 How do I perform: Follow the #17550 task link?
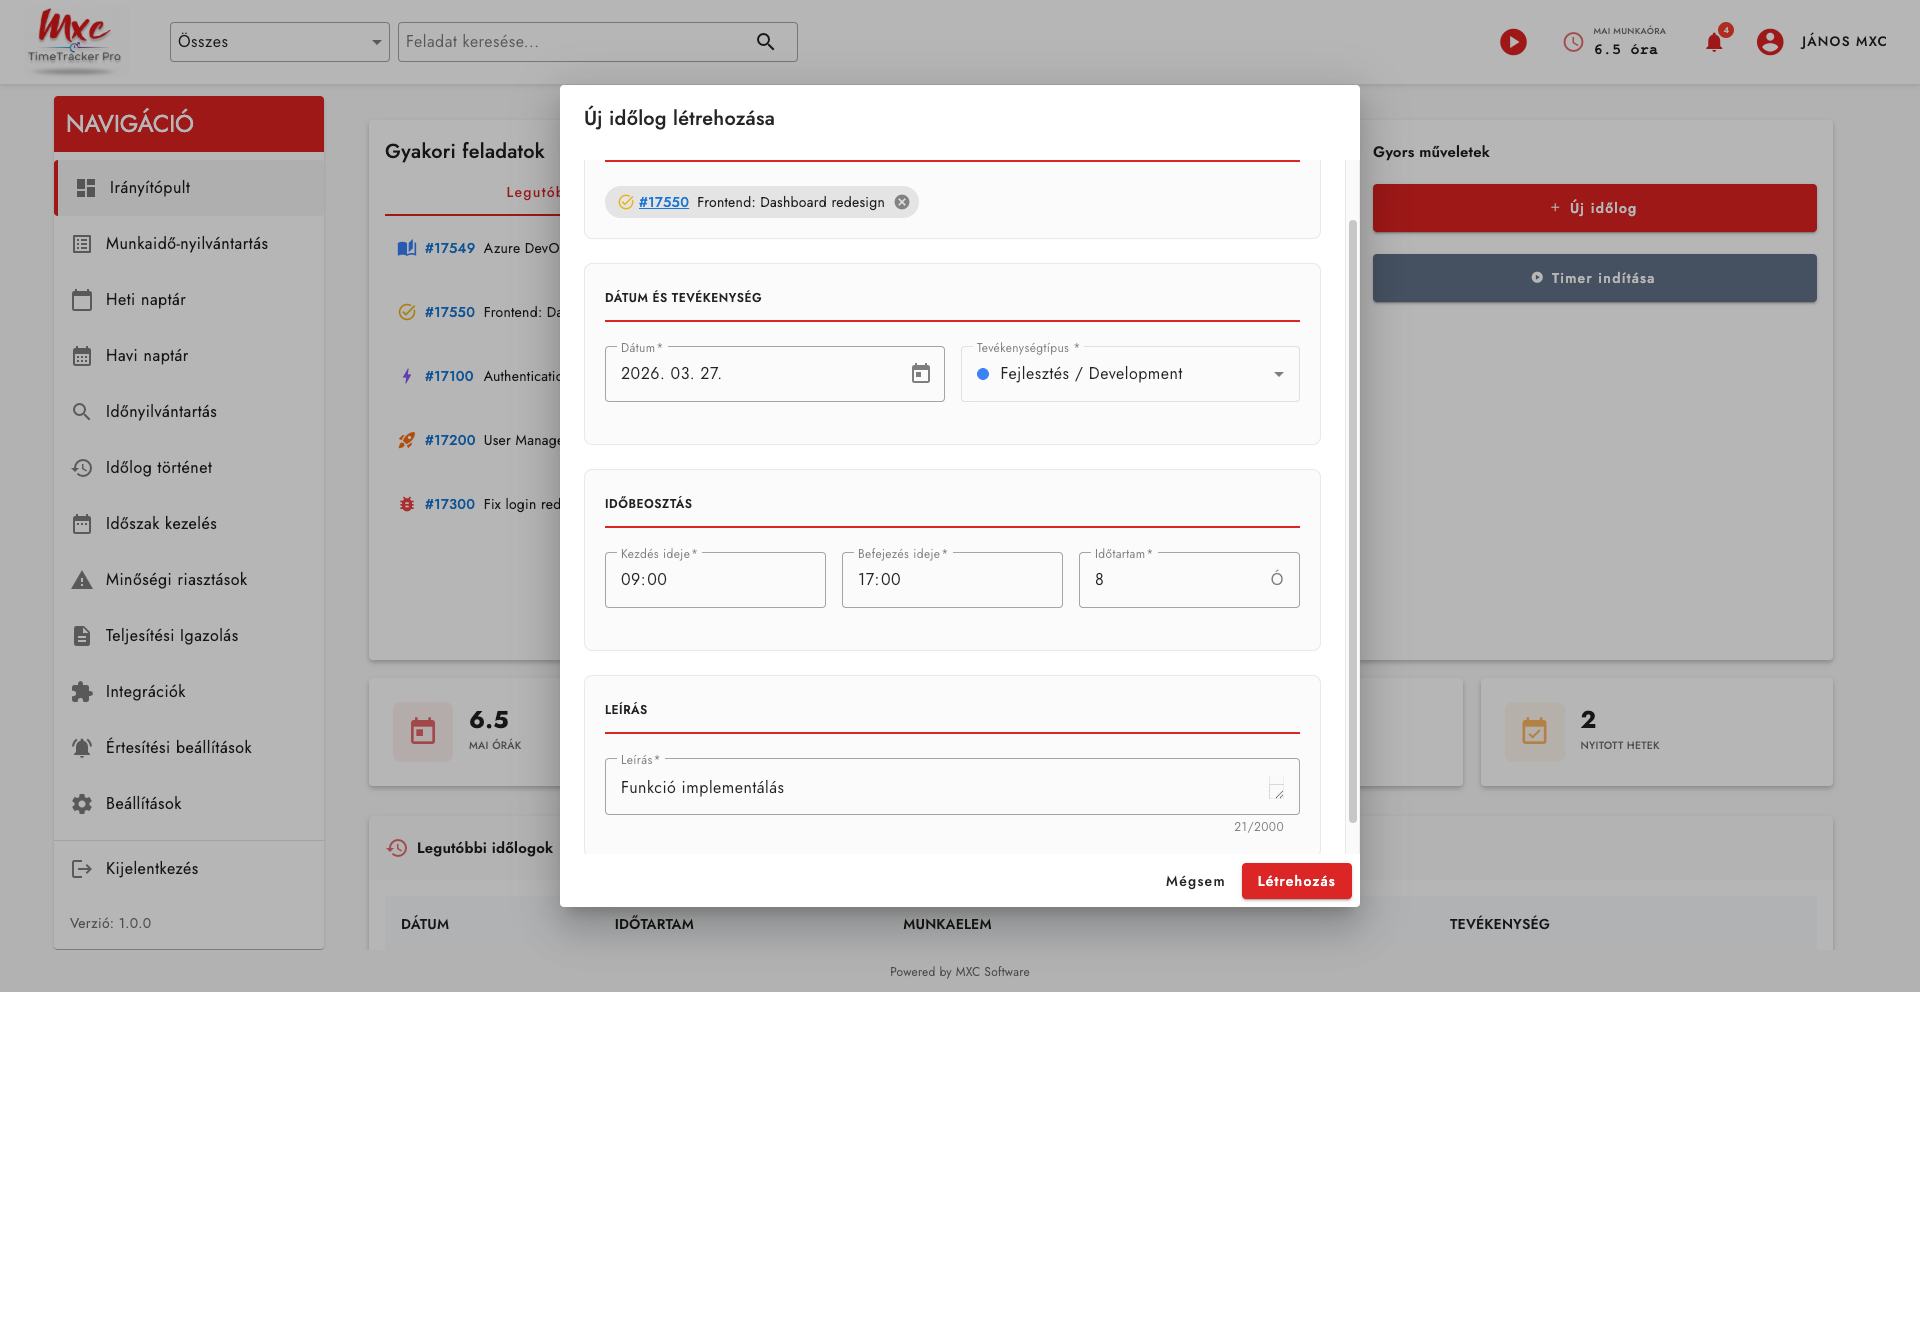coord(664,202)
